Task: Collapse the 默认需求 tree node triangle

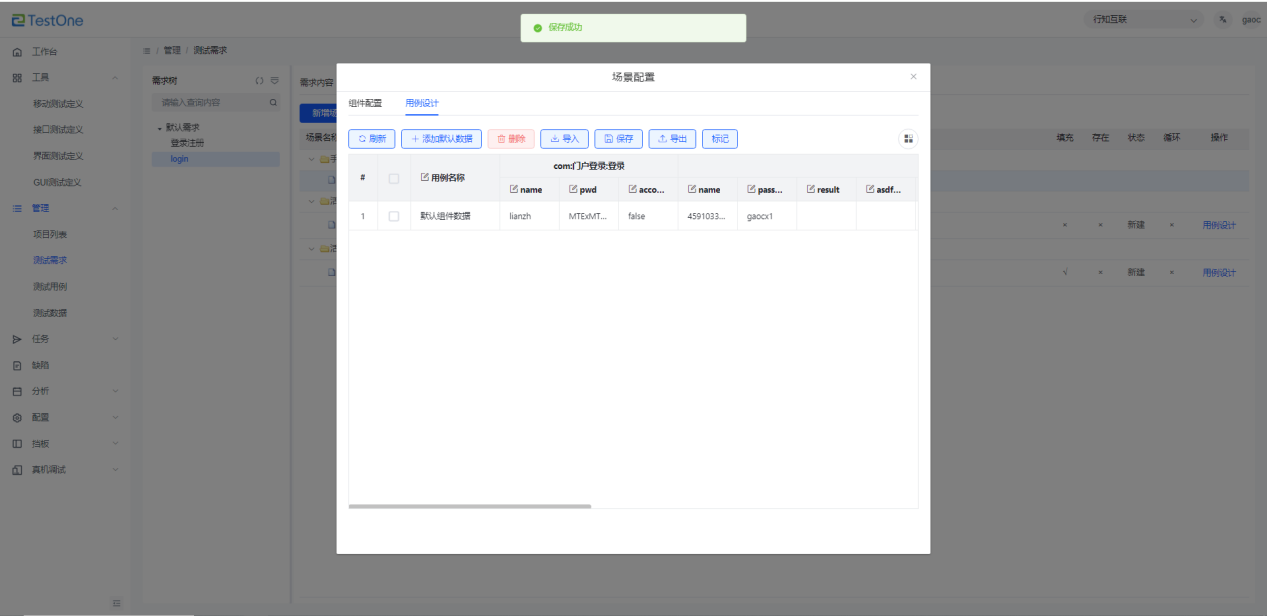Action: point(159,128)
